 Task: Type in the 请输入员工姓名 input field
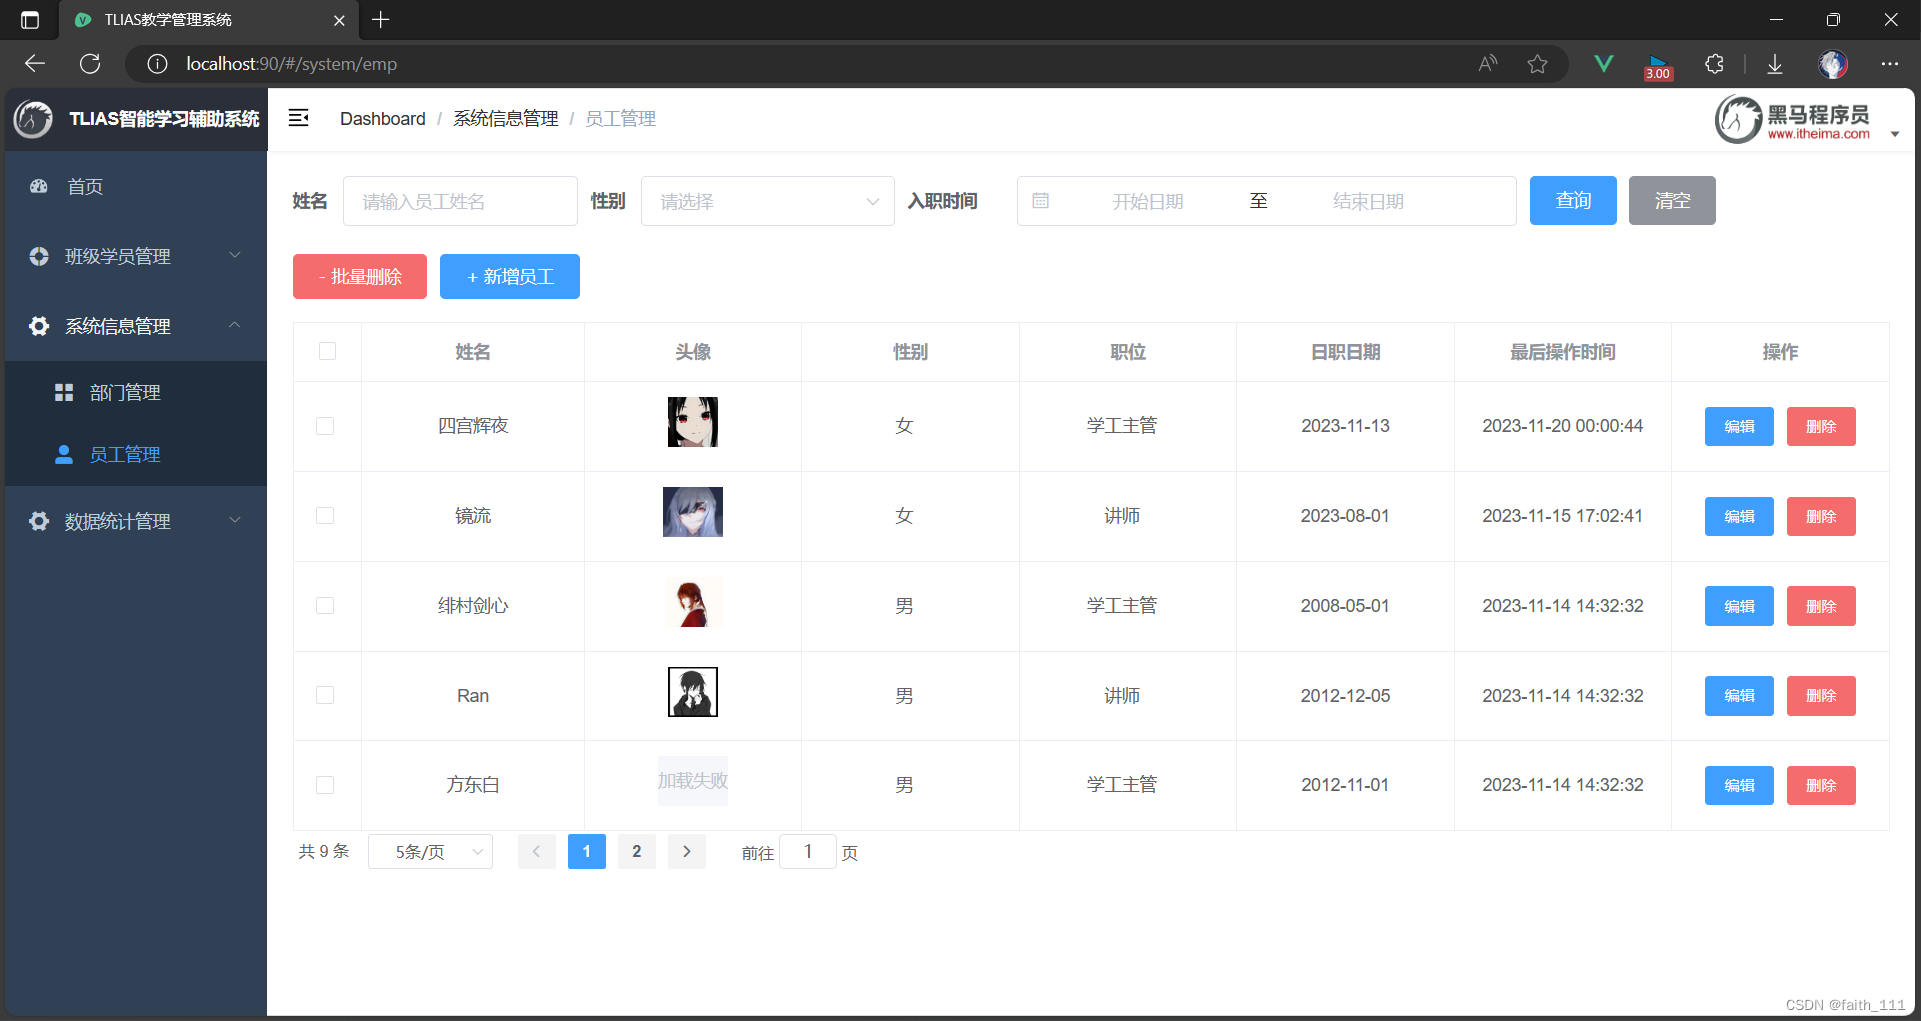tap(460, 200)
